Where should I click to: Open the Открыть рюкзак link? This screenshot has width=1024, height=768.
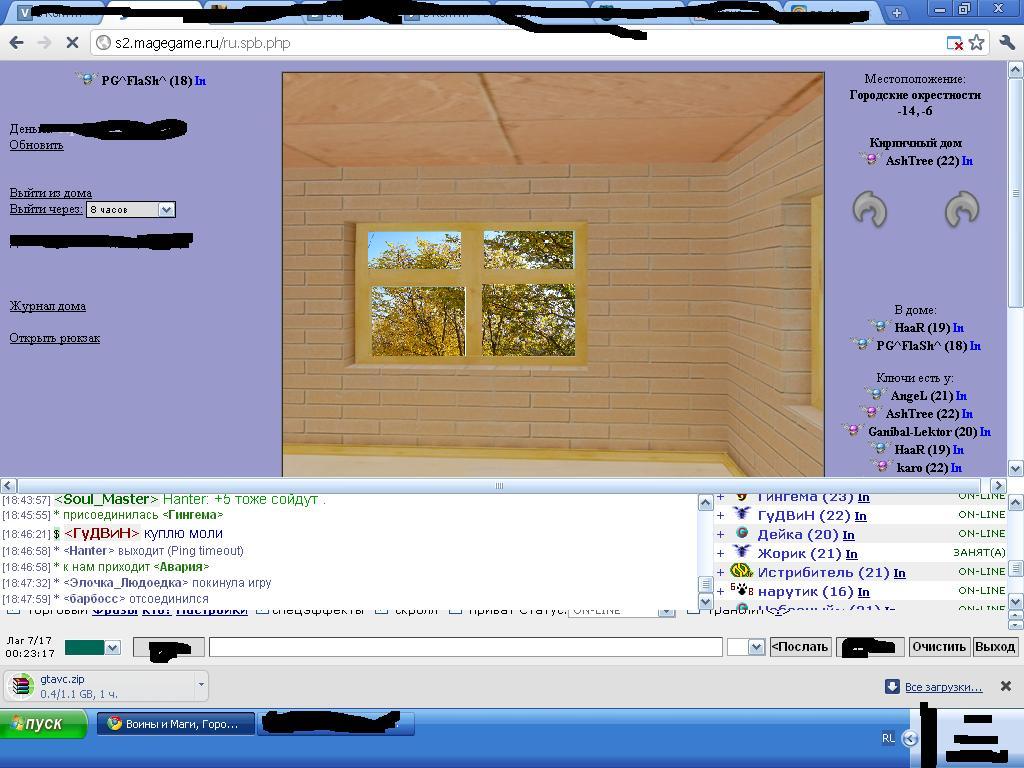click(54, 338)
